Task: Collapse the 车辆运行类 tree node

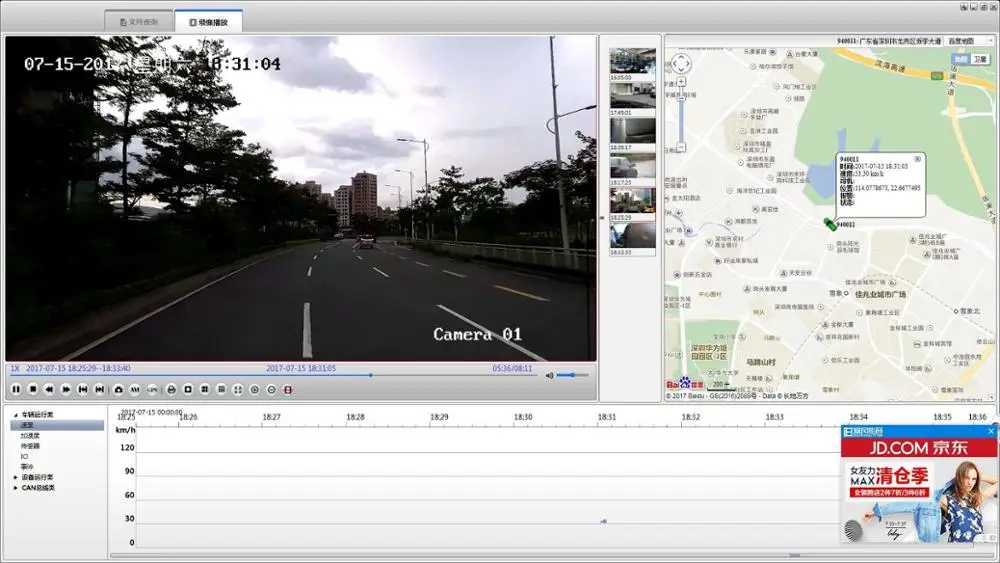Action: tap(15, 414)
